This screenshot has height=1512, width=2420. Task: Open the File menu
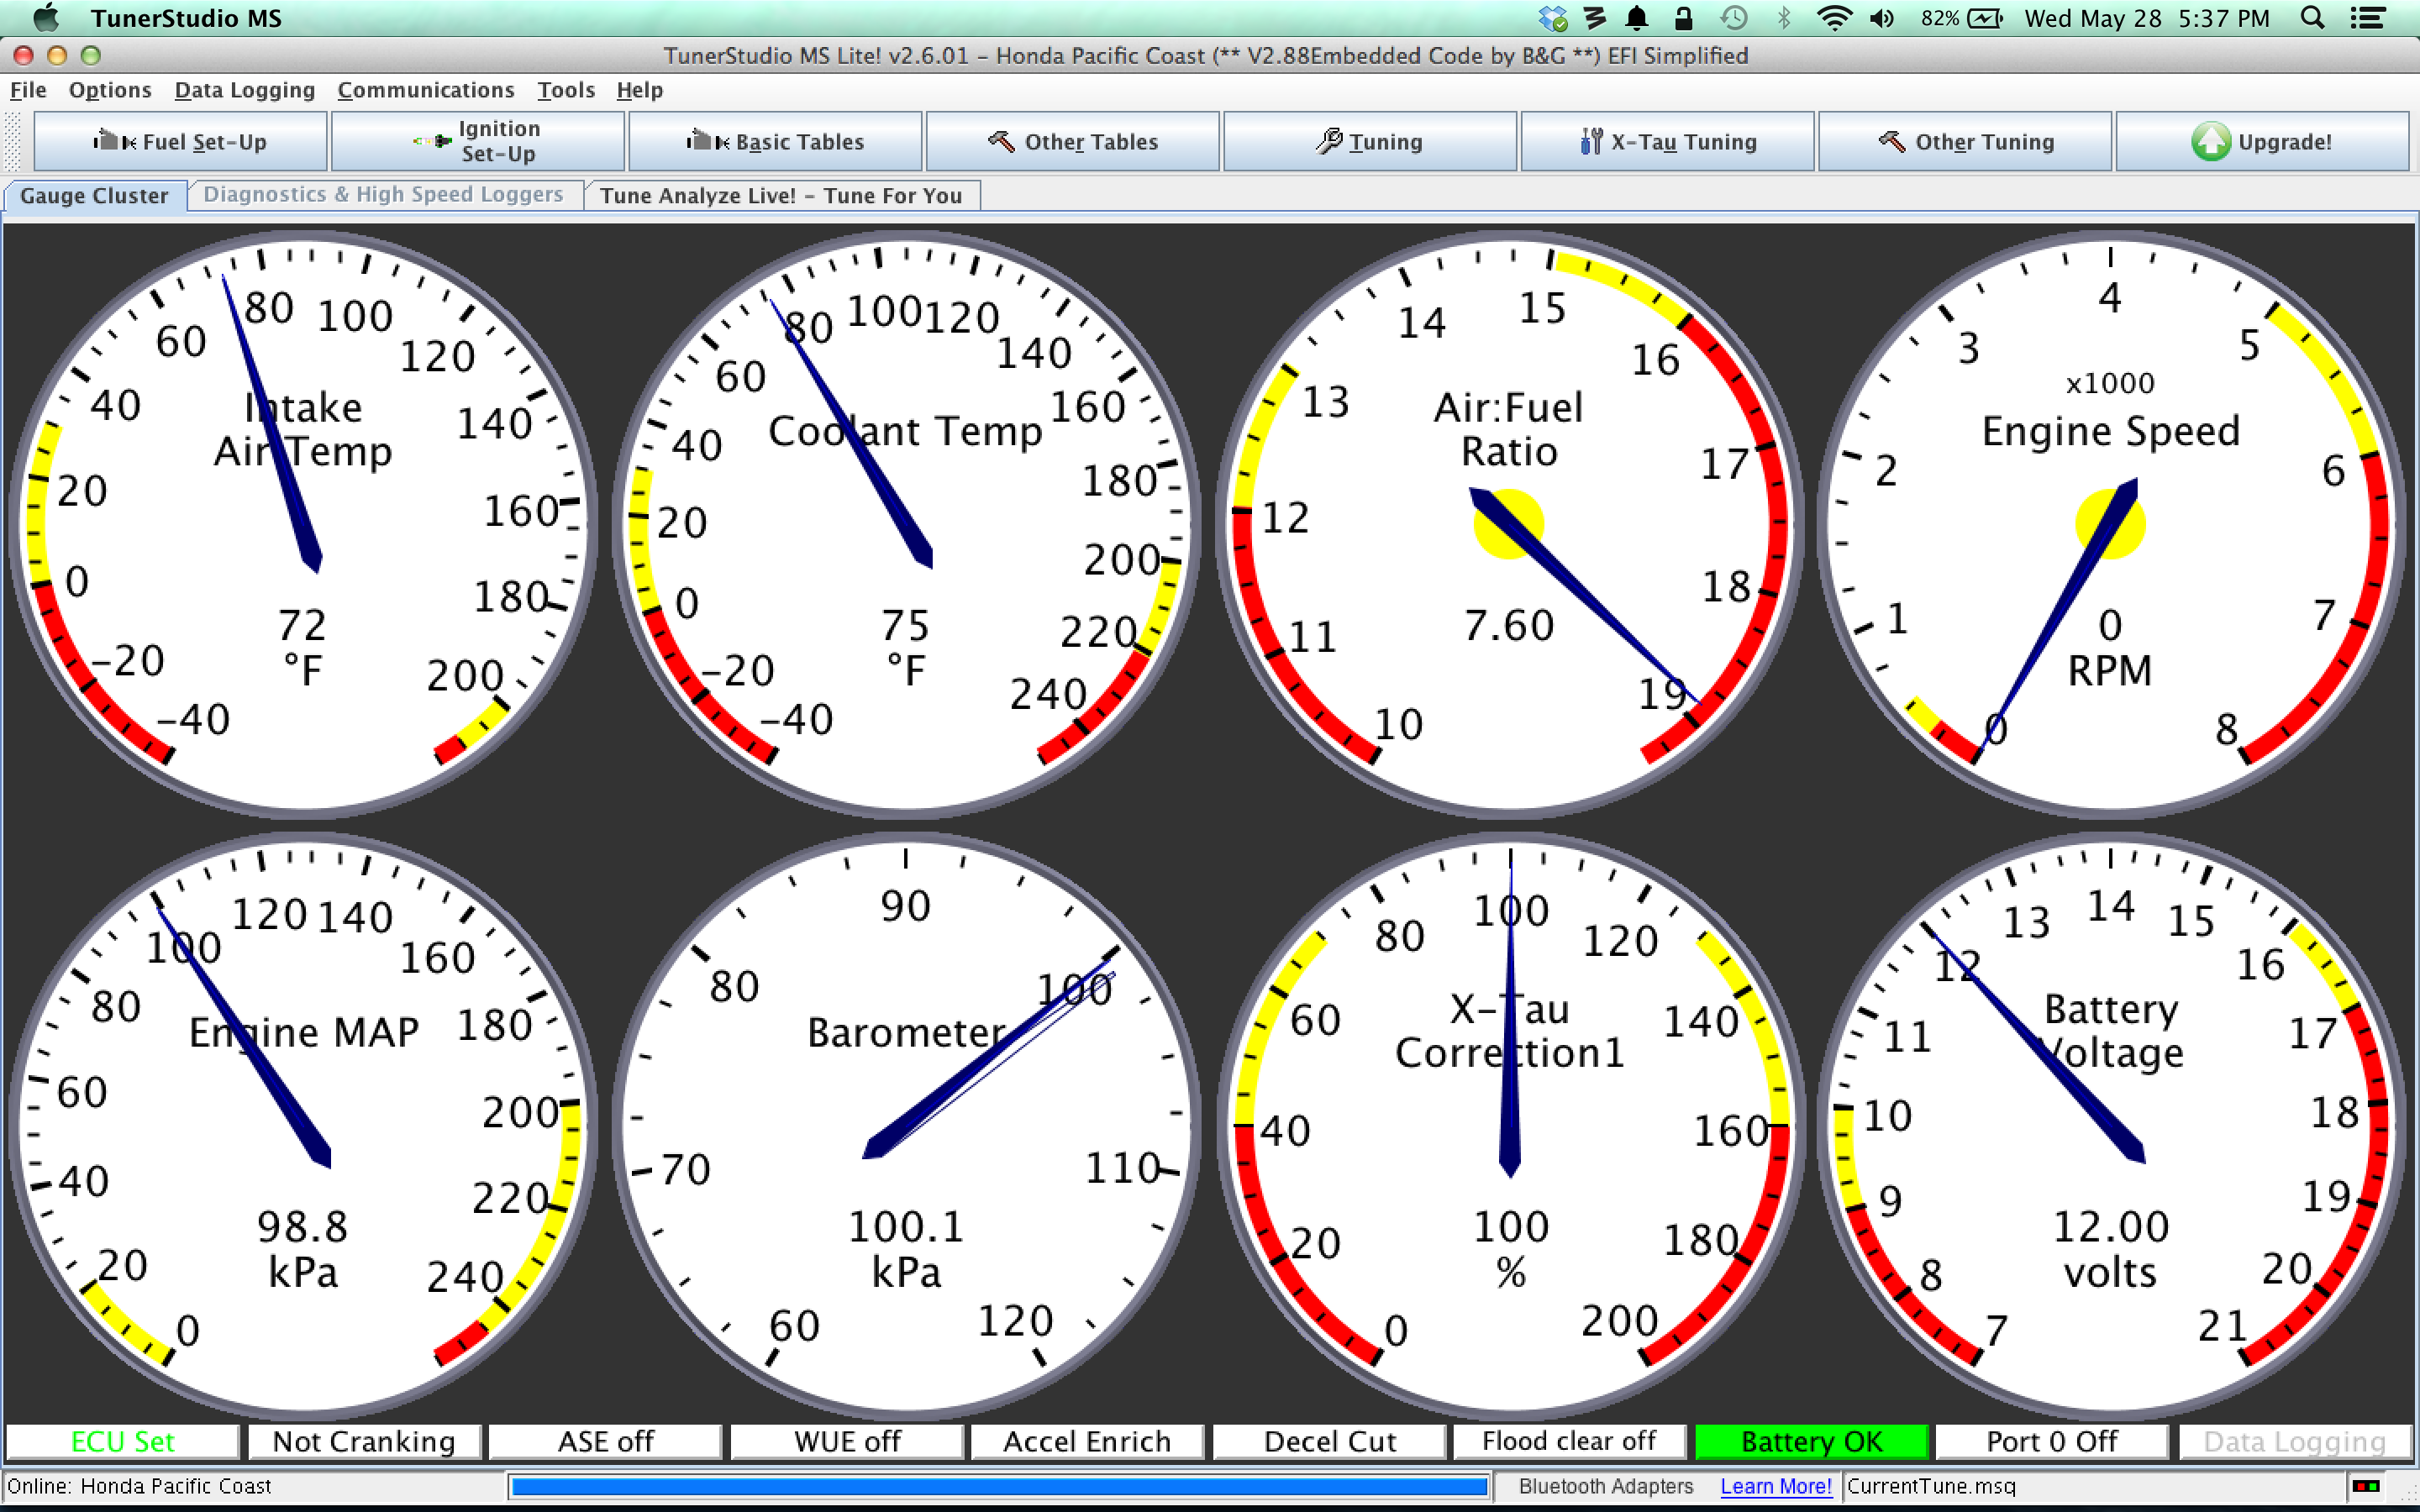(28, 90)
